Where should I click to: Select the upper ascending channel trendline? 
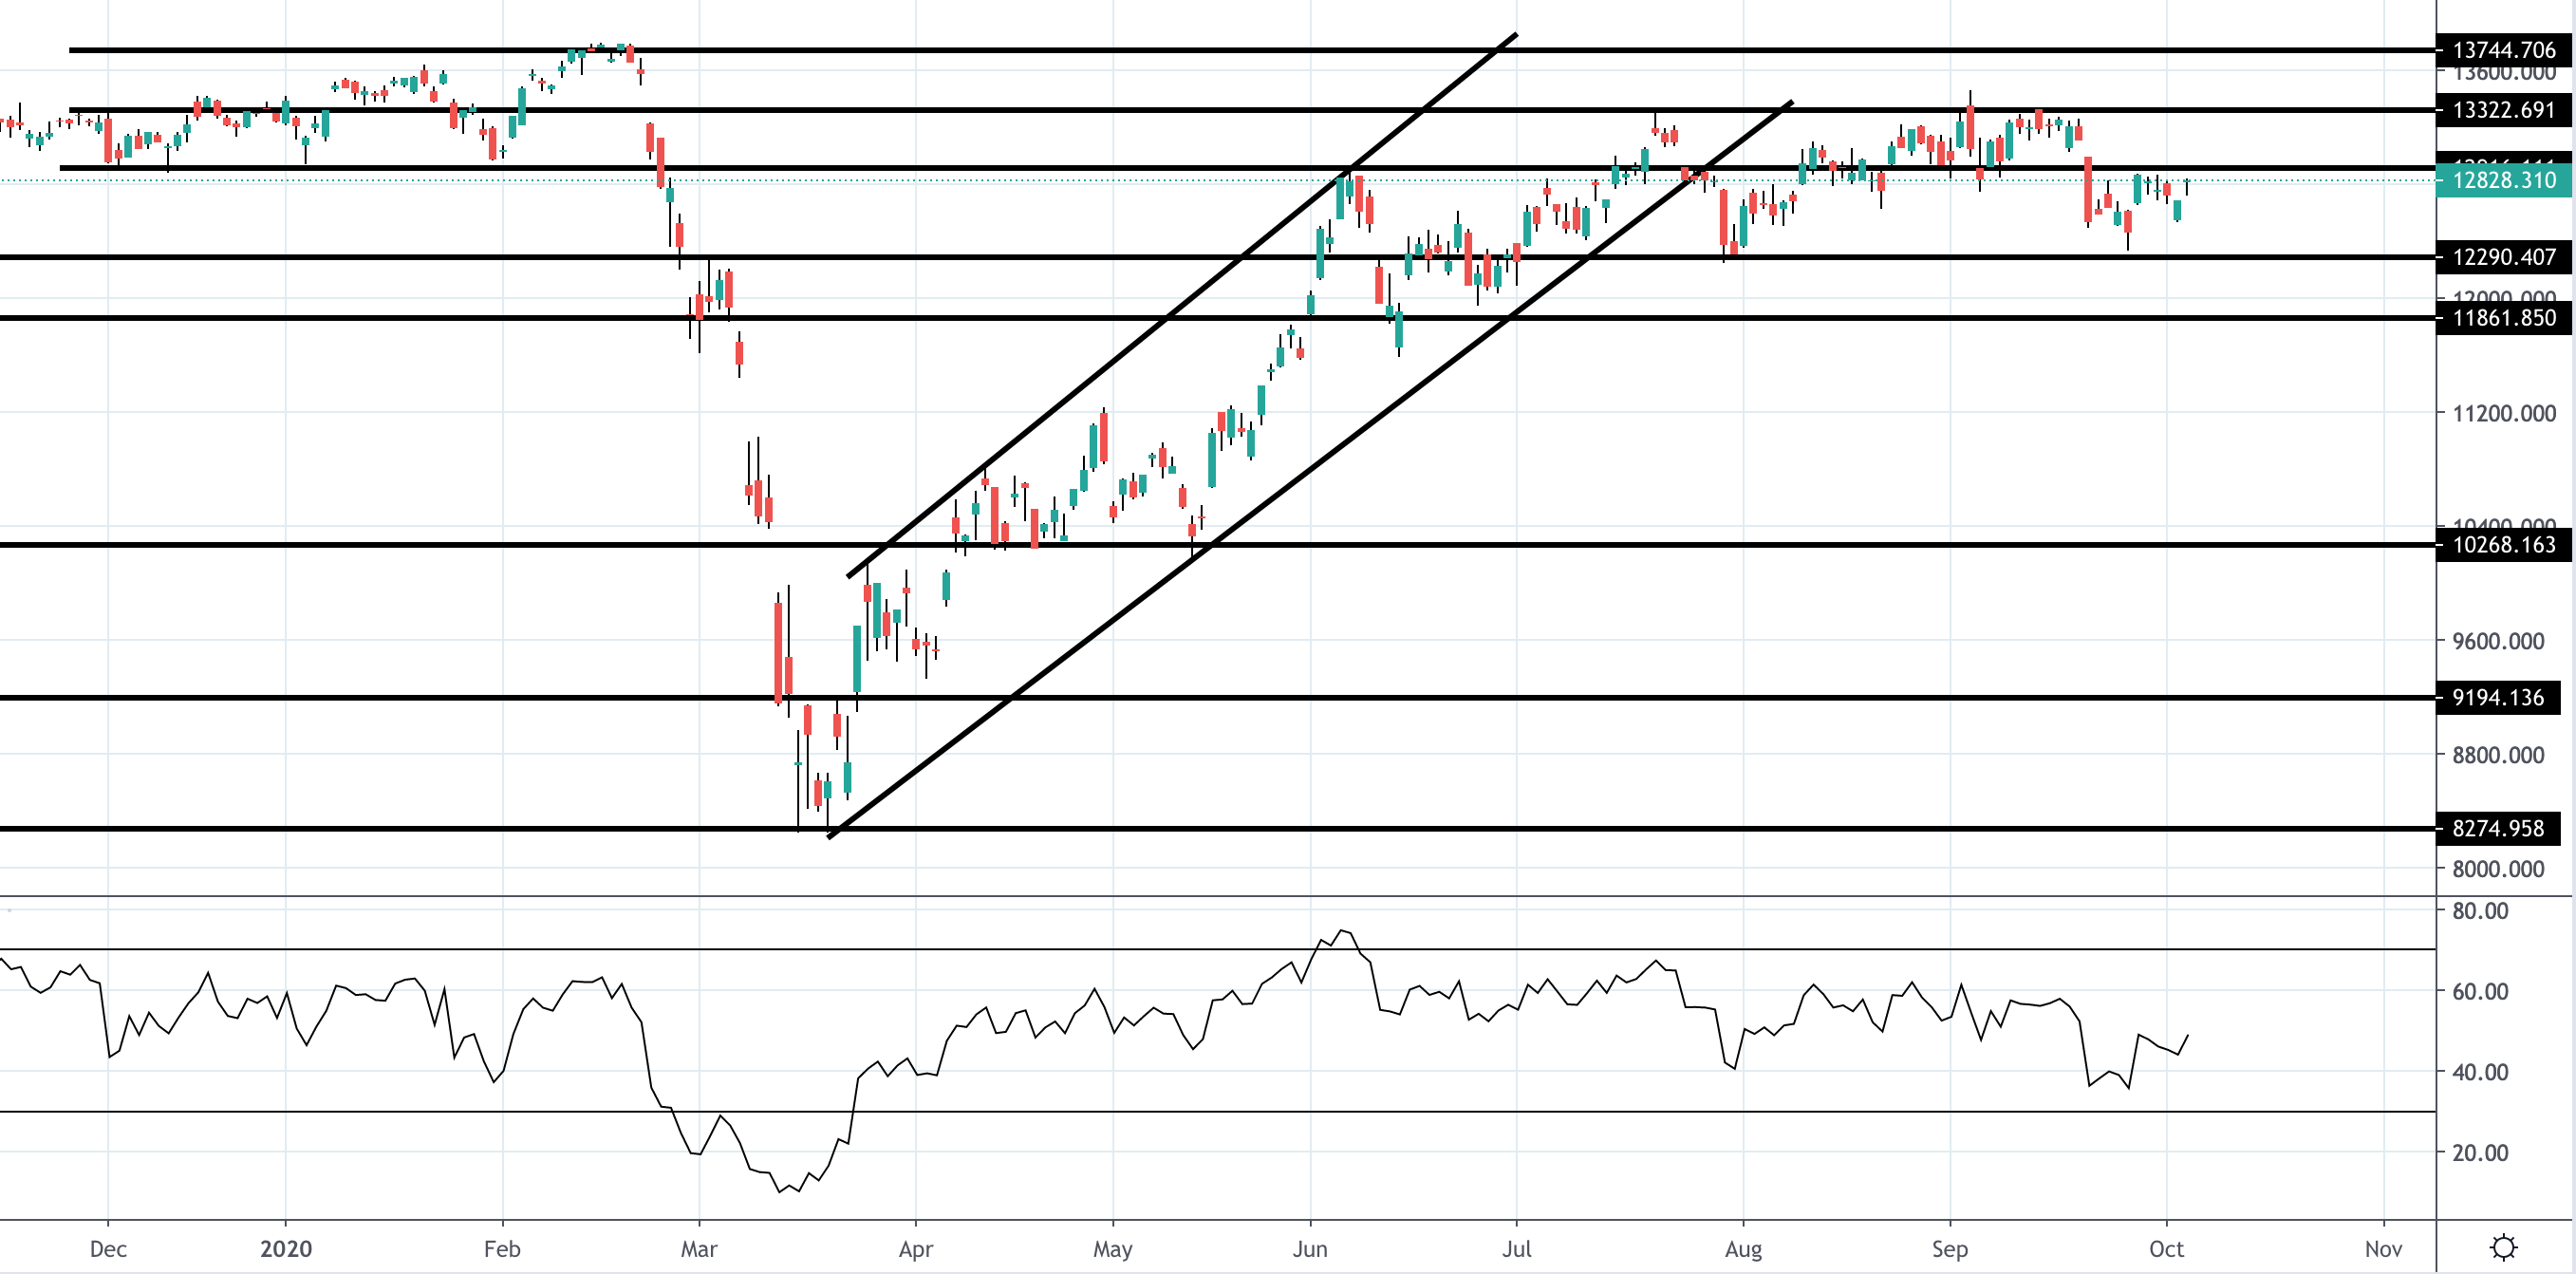(x=1182, y=305)
